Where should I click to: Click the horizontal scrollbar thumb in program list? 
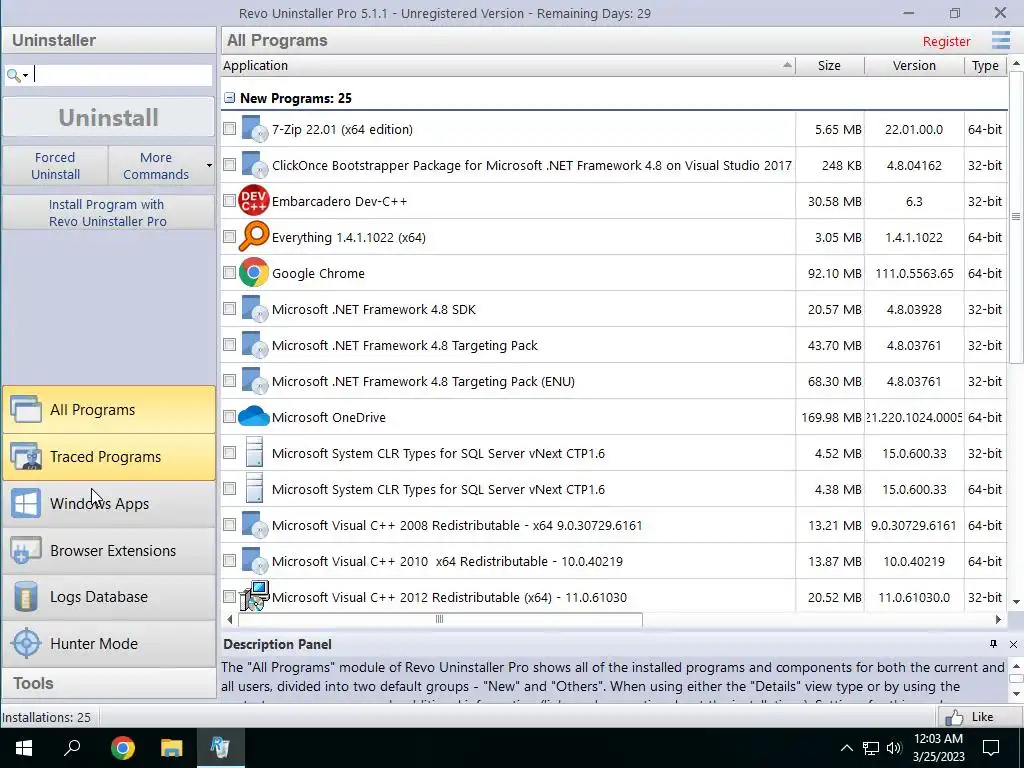pos(440,618)
